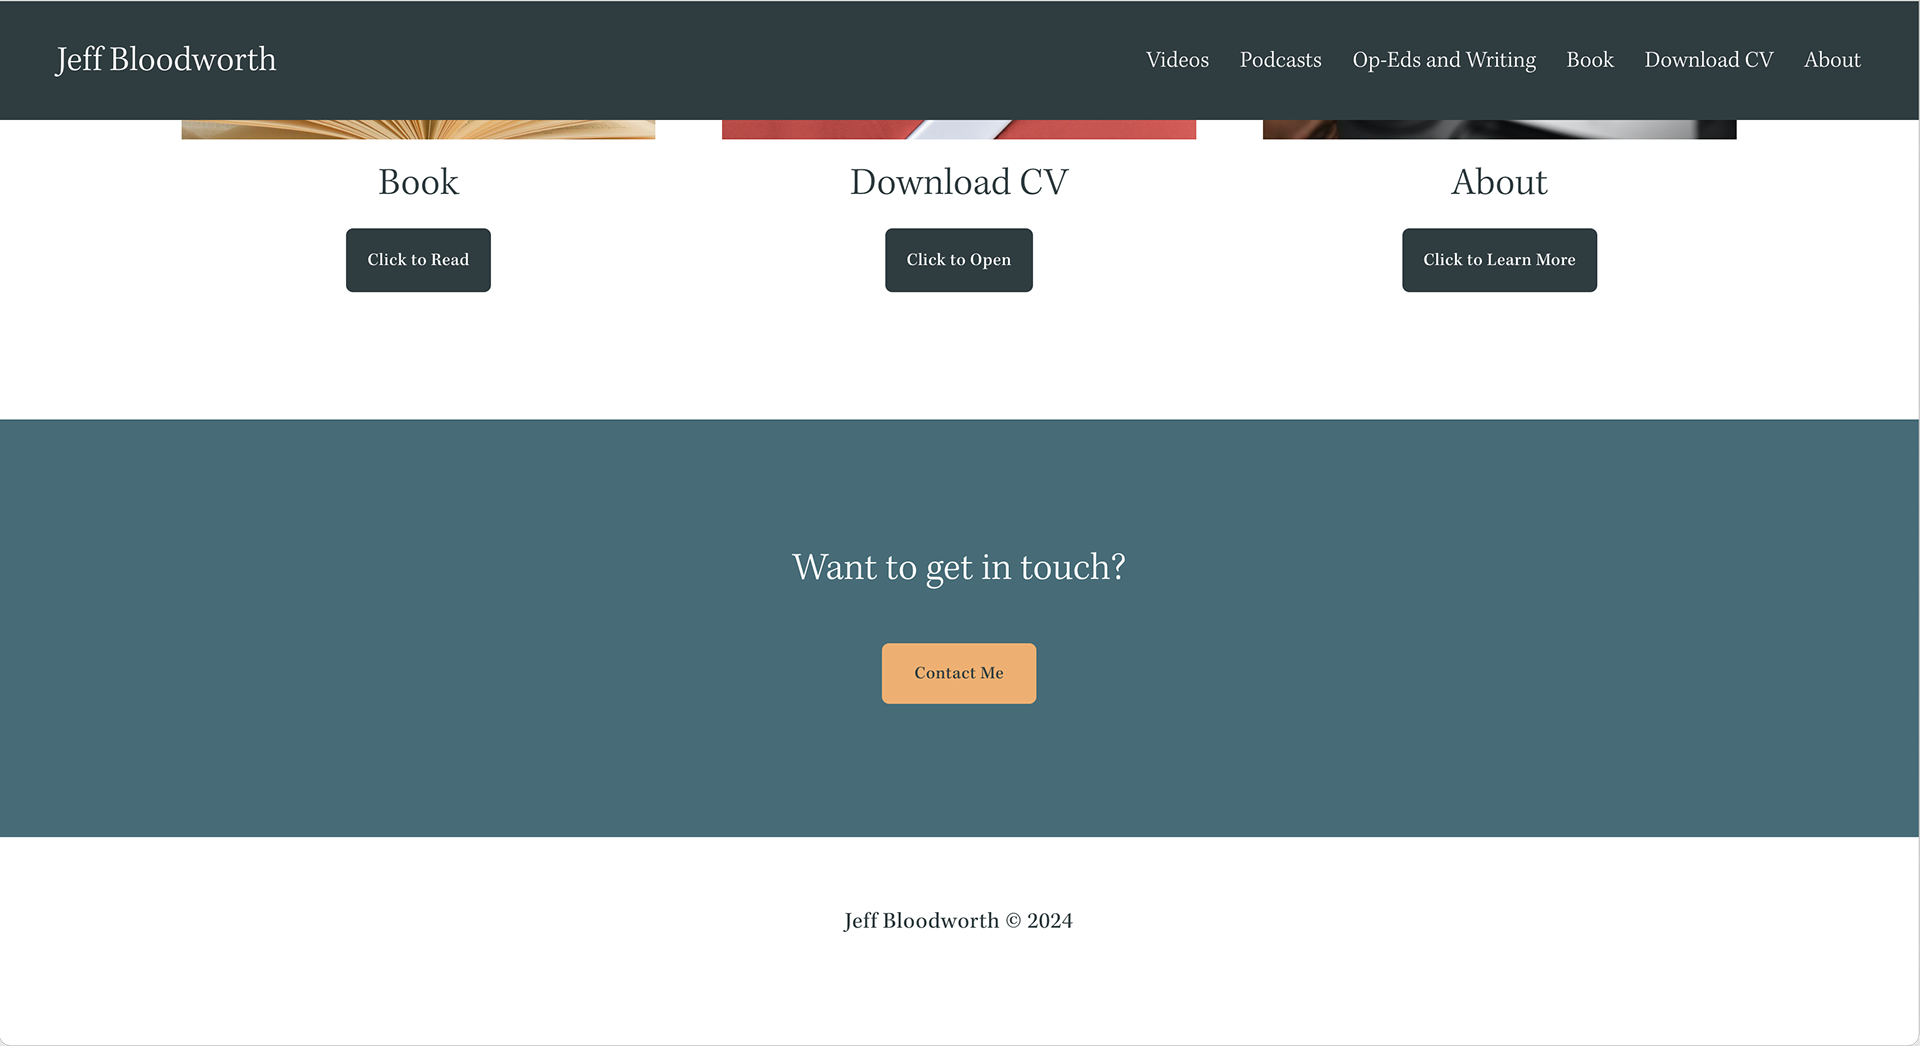Select the Op-Eds and Writing nav link
Viewport: 1920px width, 1046px height.
pos(1444,60)
